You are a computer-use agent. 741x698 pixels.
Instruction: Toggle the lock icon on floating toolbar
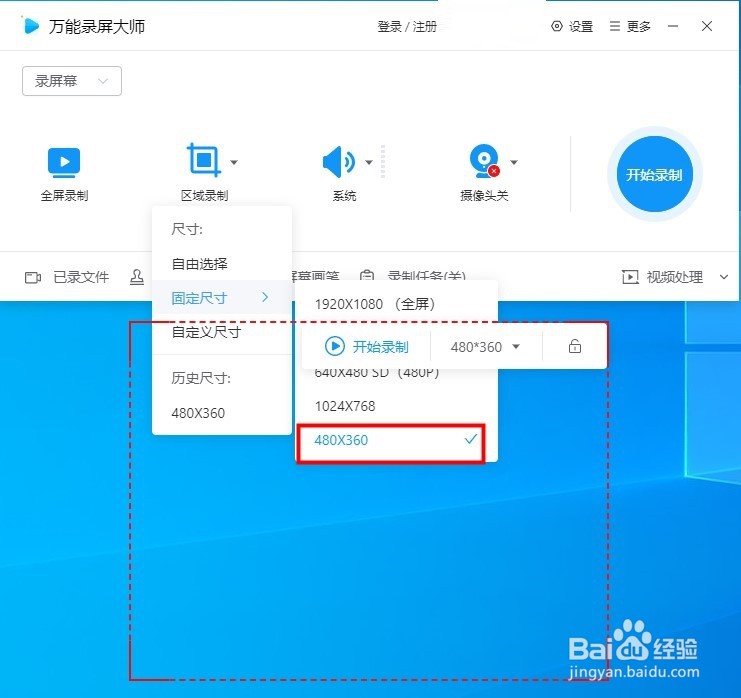point(575,346)
